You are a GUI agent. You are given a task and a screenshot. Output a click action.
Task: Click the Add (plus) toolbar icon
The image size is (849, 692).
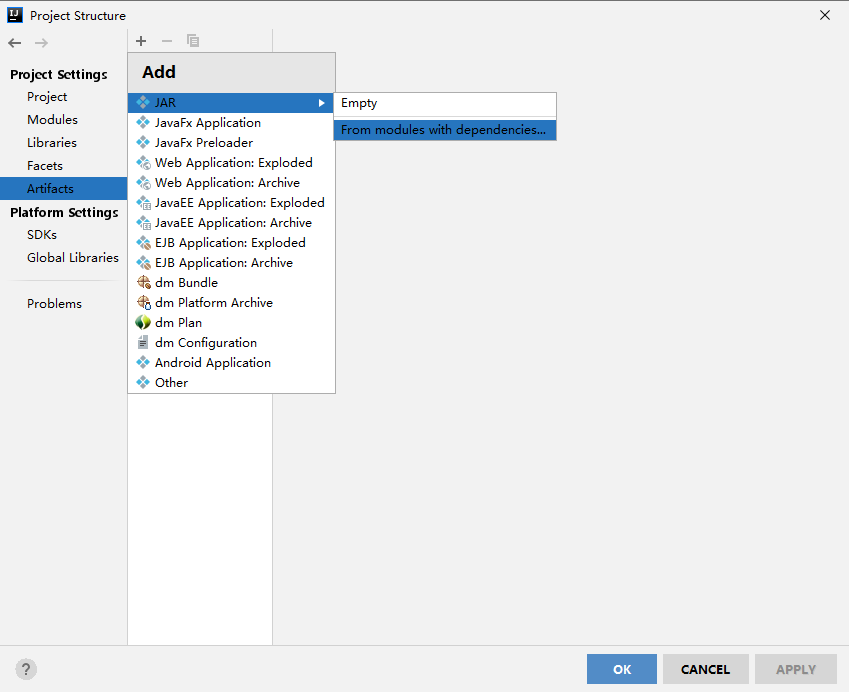point(141,41)
